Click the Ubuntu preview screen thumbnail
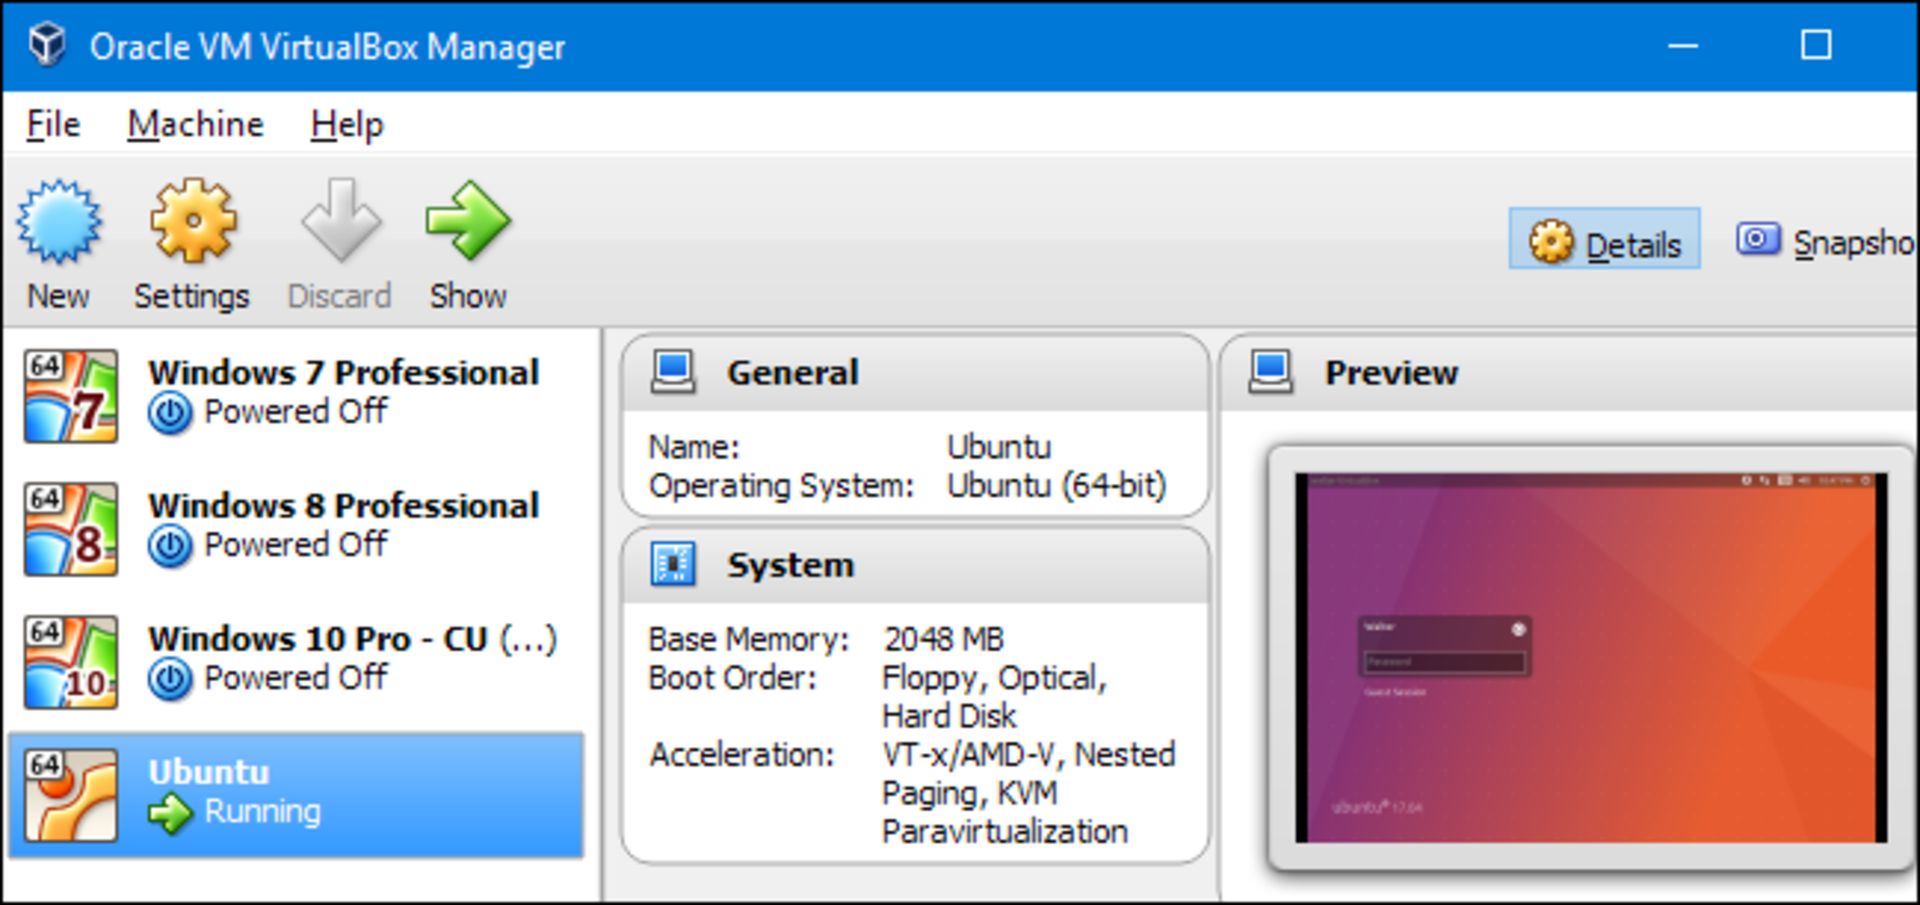 click(1590, 657)
